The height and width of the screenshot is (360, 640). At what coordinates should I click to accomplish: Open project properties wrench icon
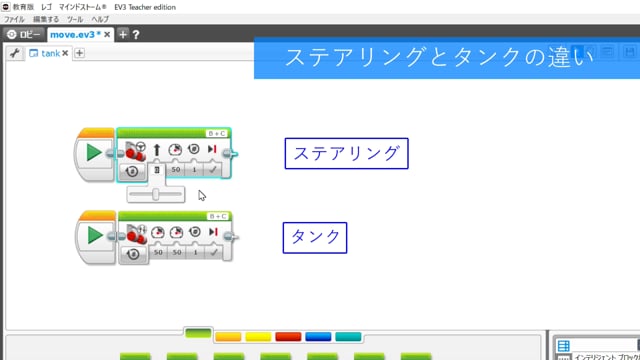(x=15, y=53)
